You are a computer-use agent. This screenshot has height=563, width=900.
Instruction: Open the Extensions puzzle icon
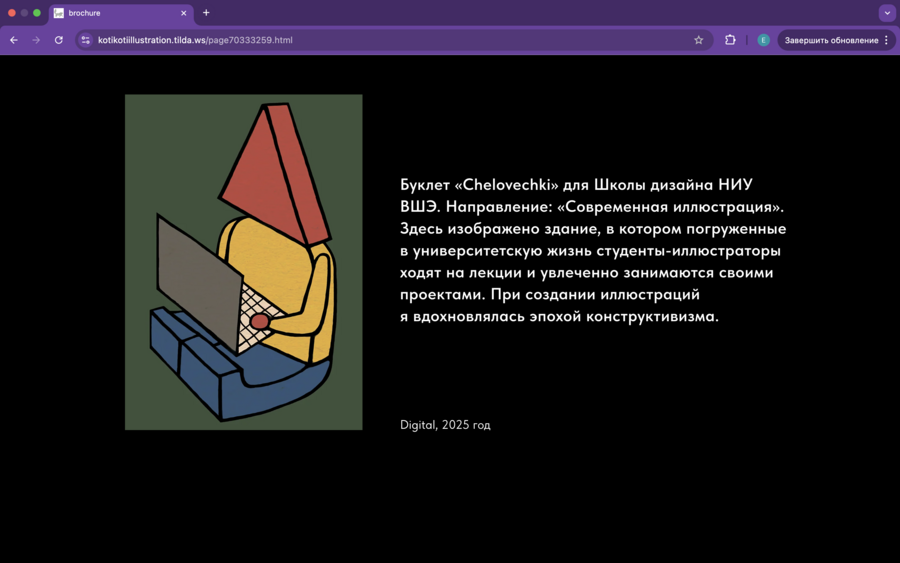[730, 40]
